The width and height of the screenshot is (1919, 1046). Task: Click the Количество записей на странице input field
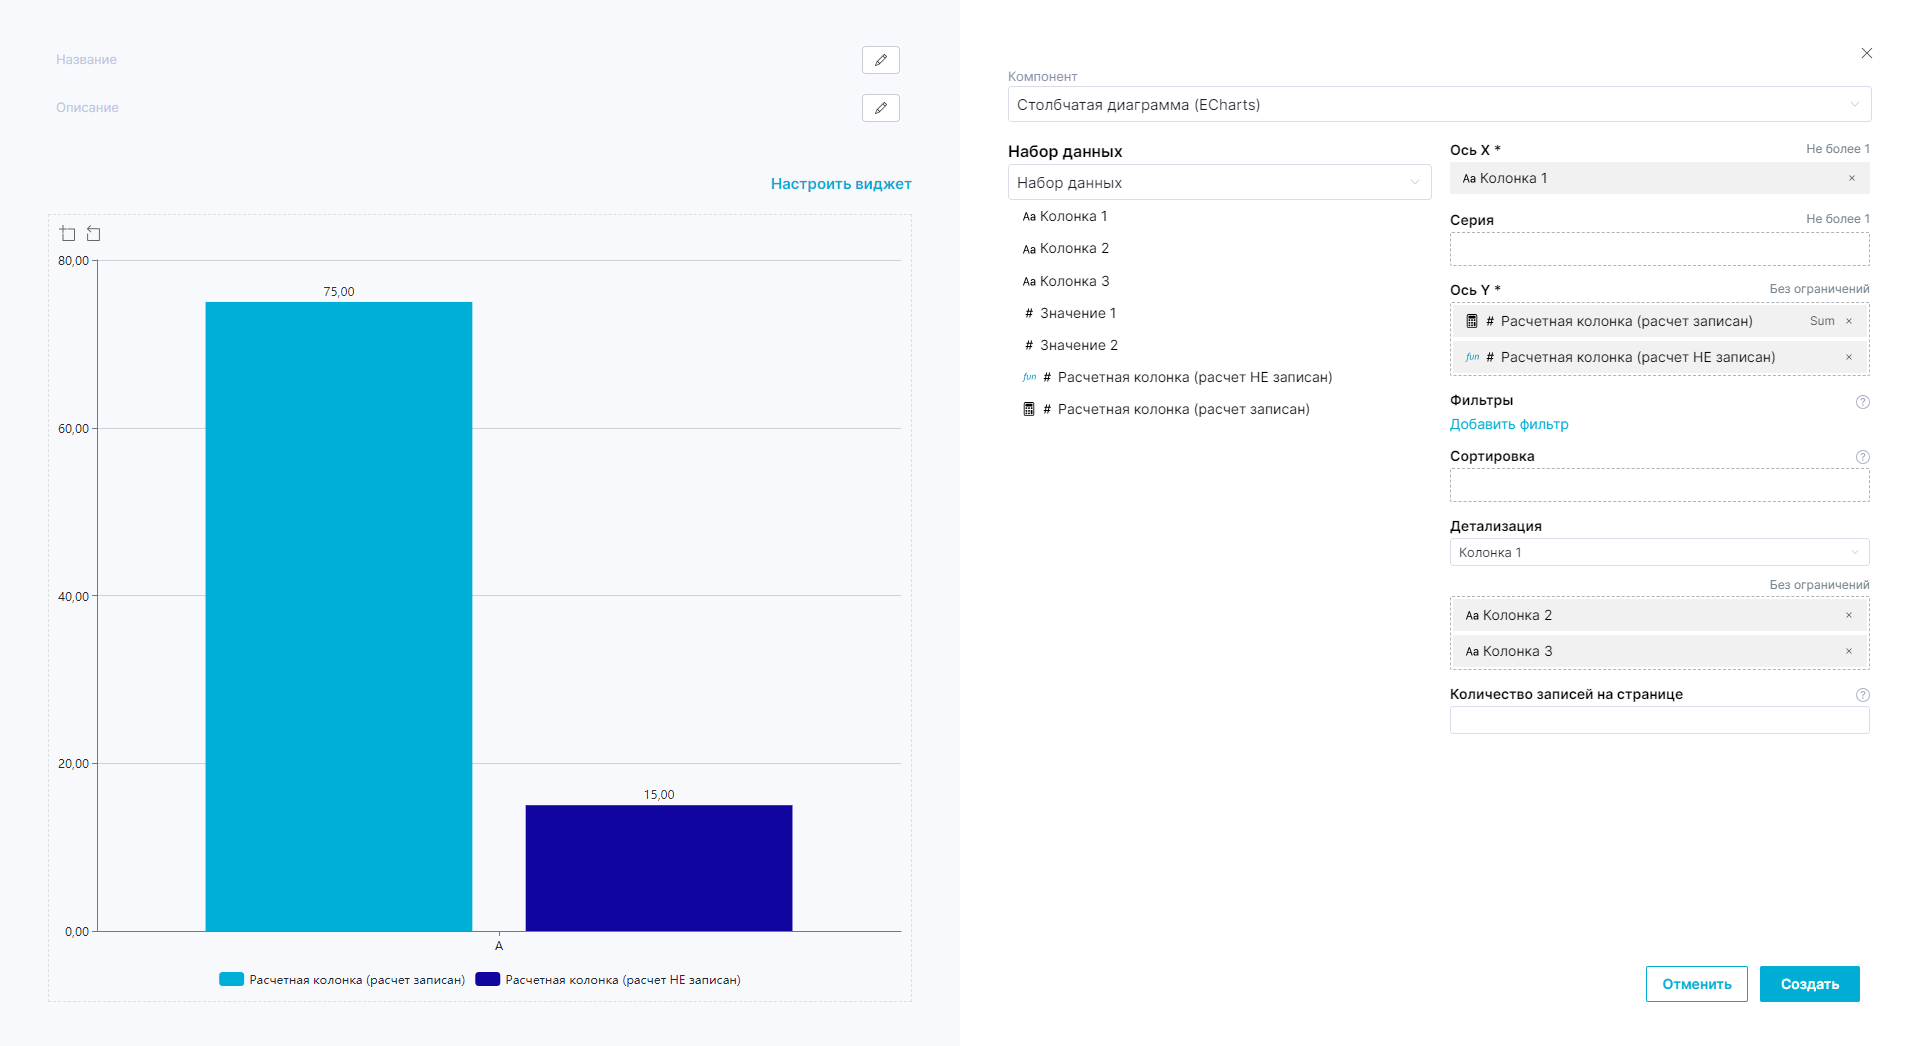coord(1658,721)
